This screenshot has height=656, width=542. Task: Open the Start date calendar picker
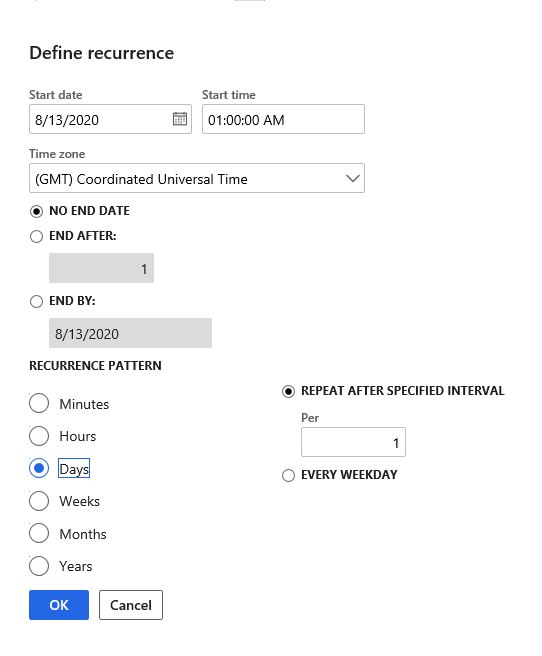pos(180,119)
